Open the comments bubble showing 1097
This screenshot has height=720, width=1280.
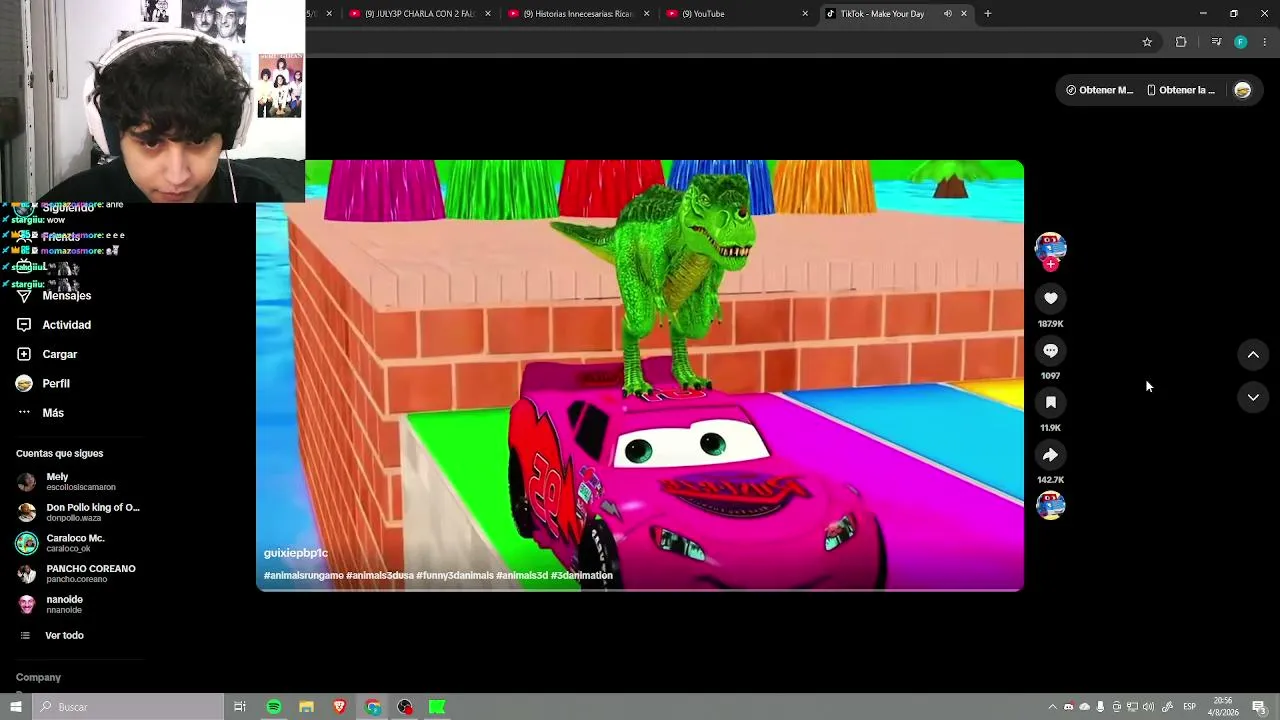pos(1050,350)
